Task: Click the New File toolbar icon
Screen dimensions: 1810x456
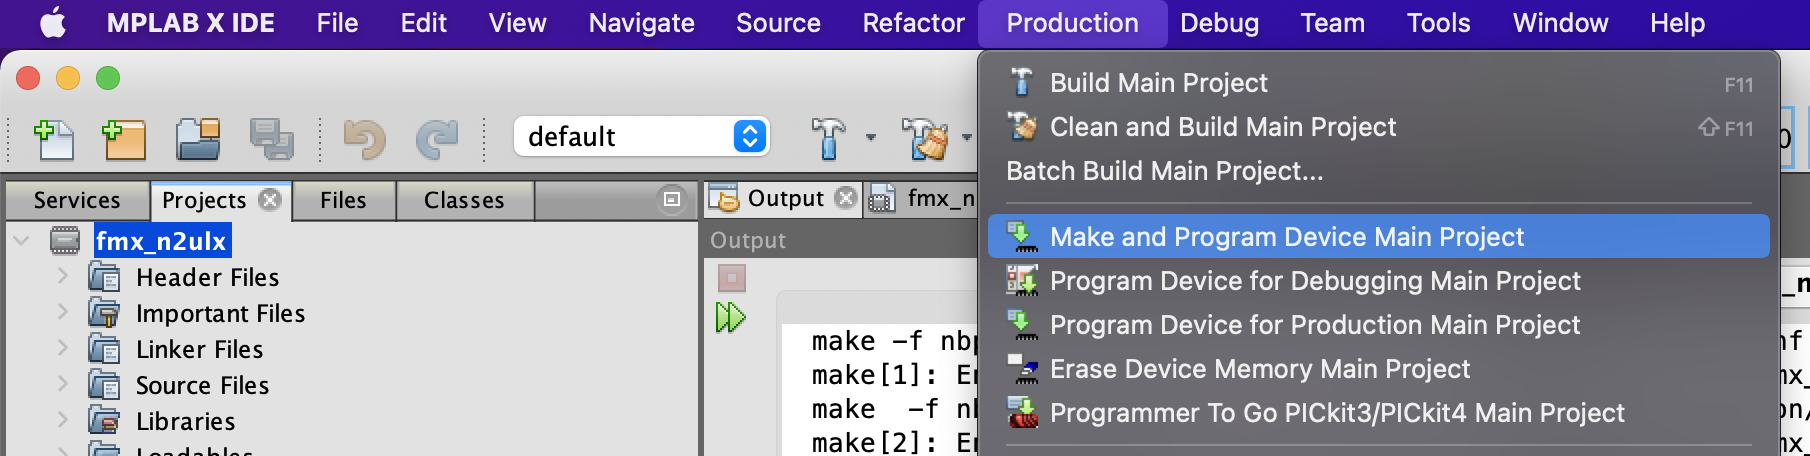Action: (54, 139)
